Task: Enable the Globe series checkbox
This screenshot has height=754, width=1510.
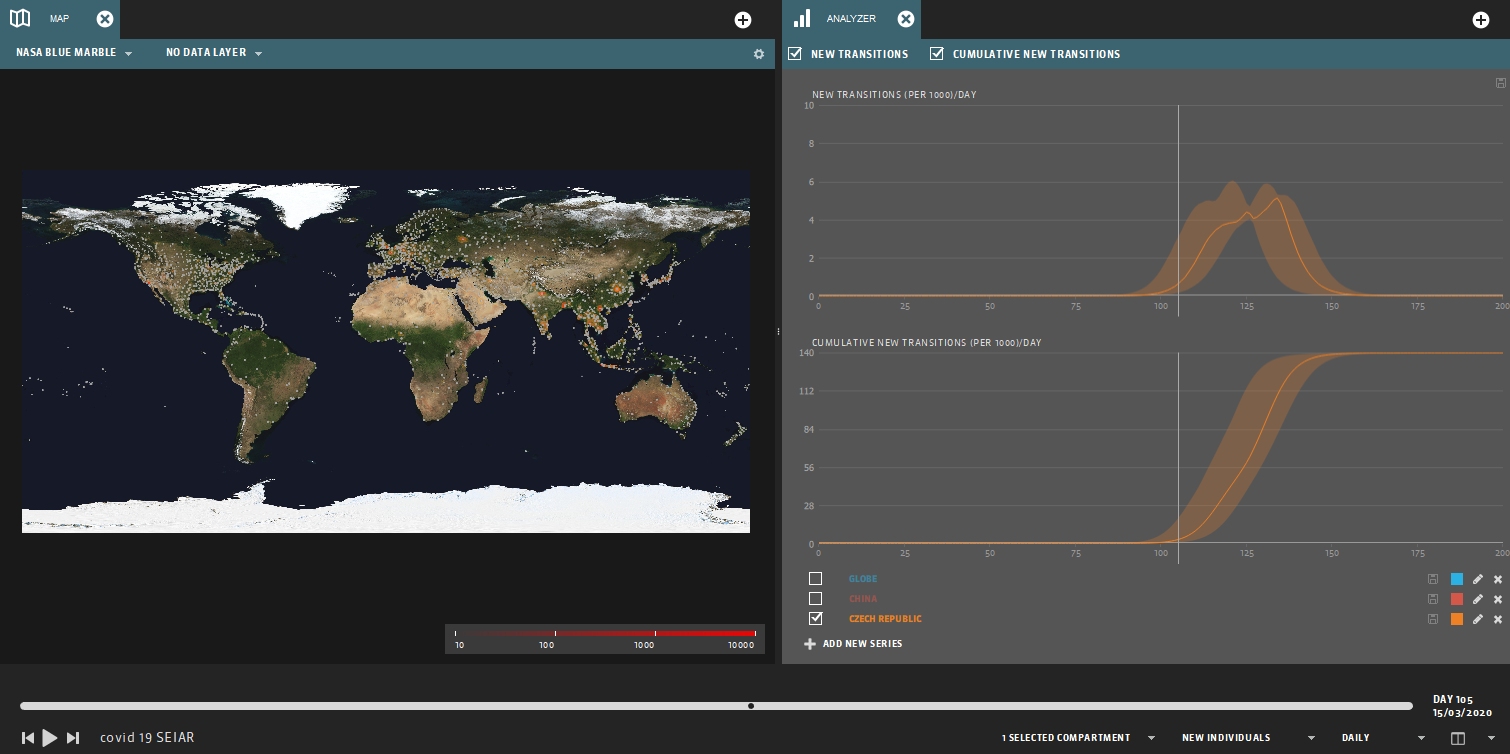Action: 815,579
